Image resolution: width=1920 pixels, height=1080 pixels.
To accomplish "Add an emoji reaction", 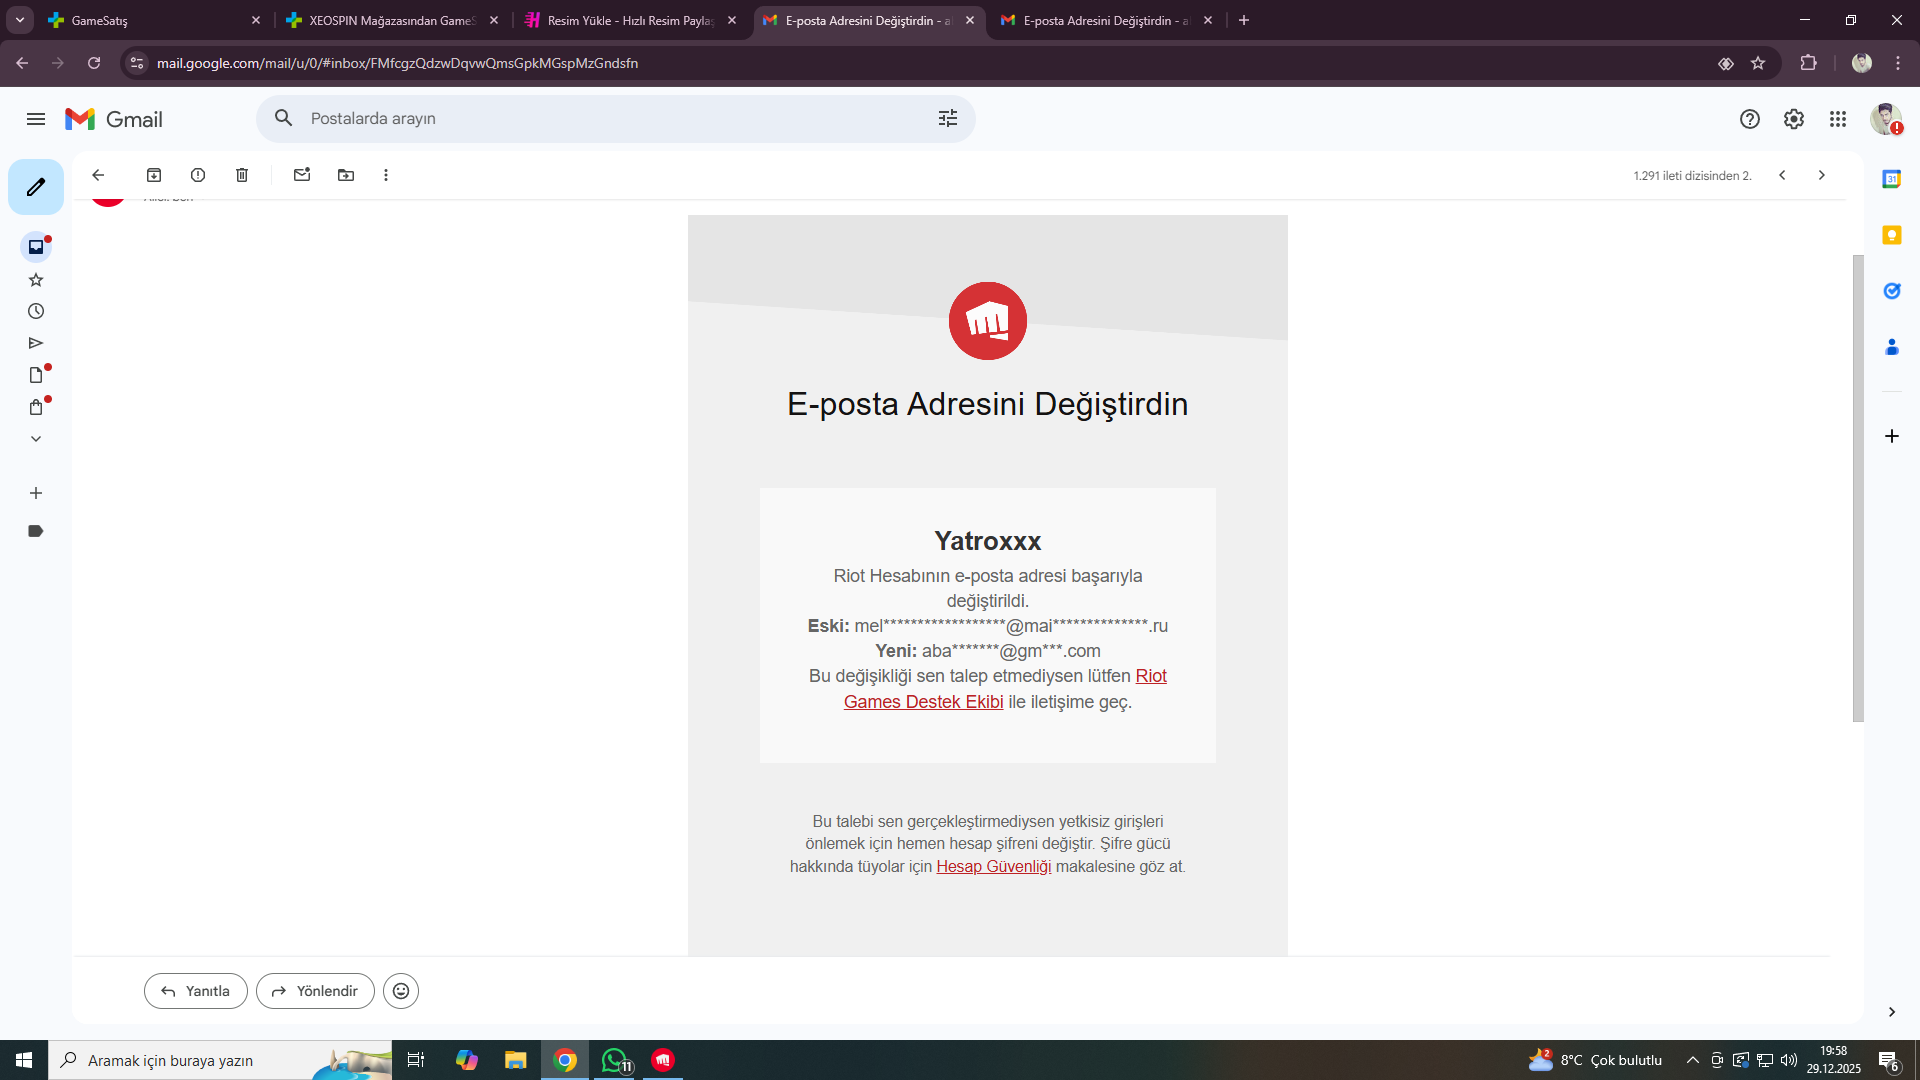I will [401, 991].
